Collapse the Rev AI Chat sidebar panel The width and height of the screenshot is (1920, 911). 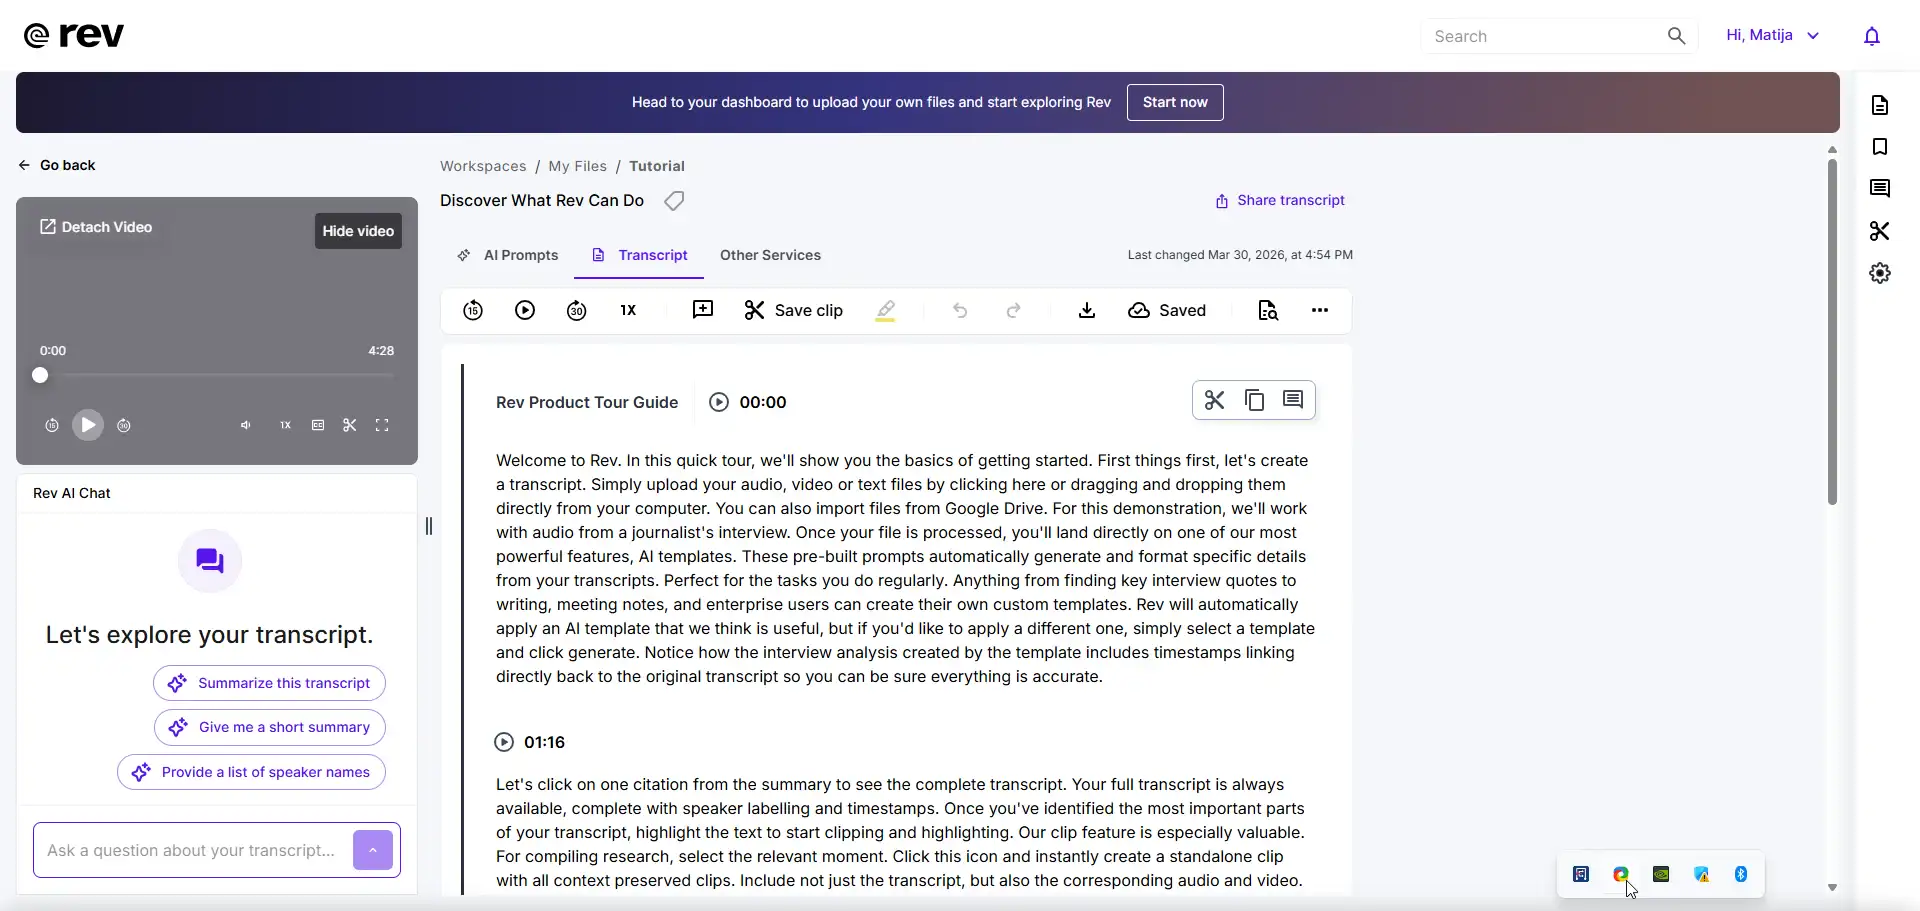click(x=429, y=525)
